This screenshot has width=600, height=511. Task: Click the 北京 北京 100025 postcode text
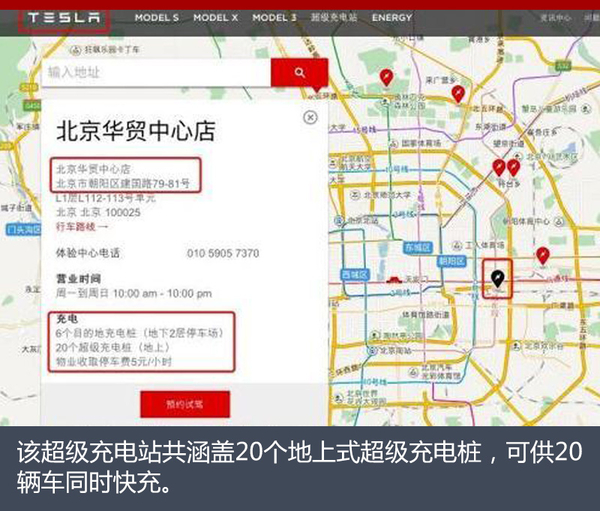pyautogui.click(x=98, y=212)
